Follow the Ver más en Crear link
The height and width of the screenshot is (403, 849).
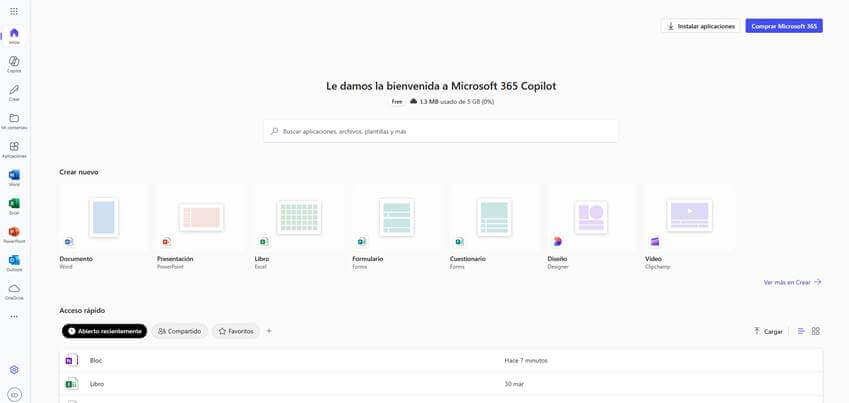click(x=792, y=282)
